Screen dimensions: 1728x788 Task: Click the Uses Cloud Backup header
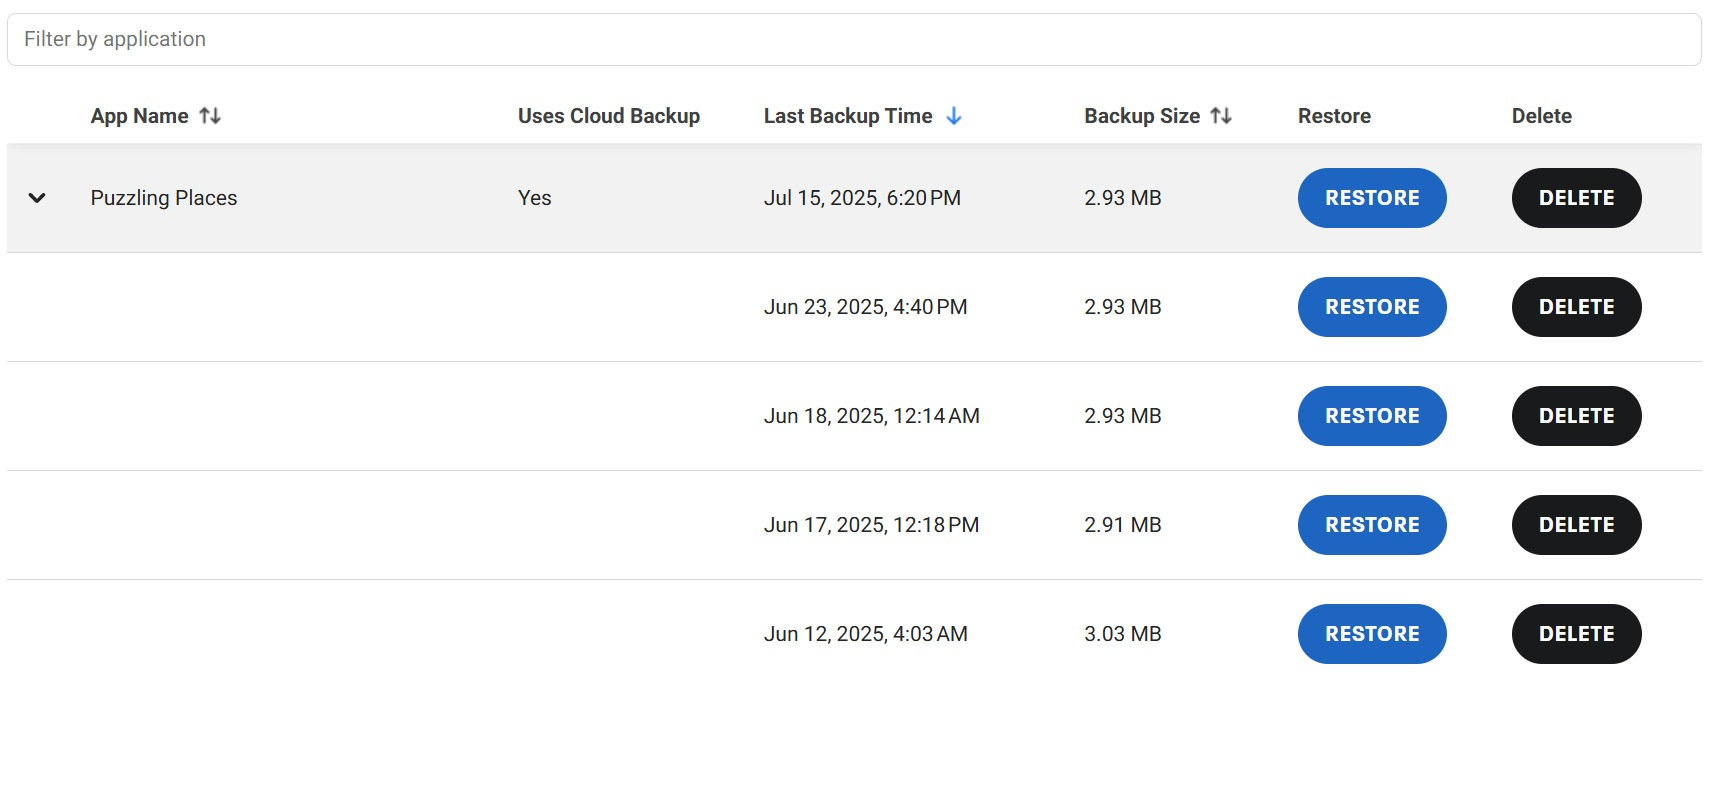point(608,116)
